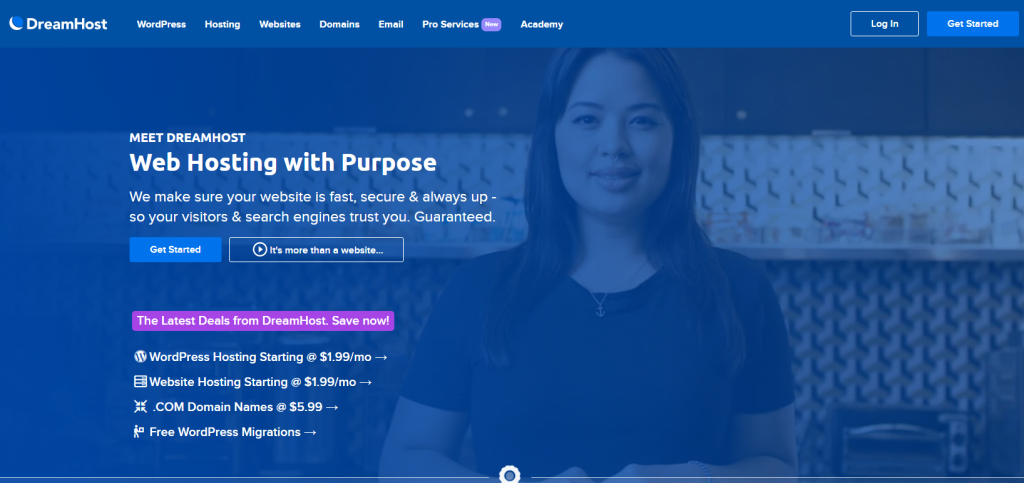Expand the Domains navigation menu

pyautogui.click(x=340, y=24)
